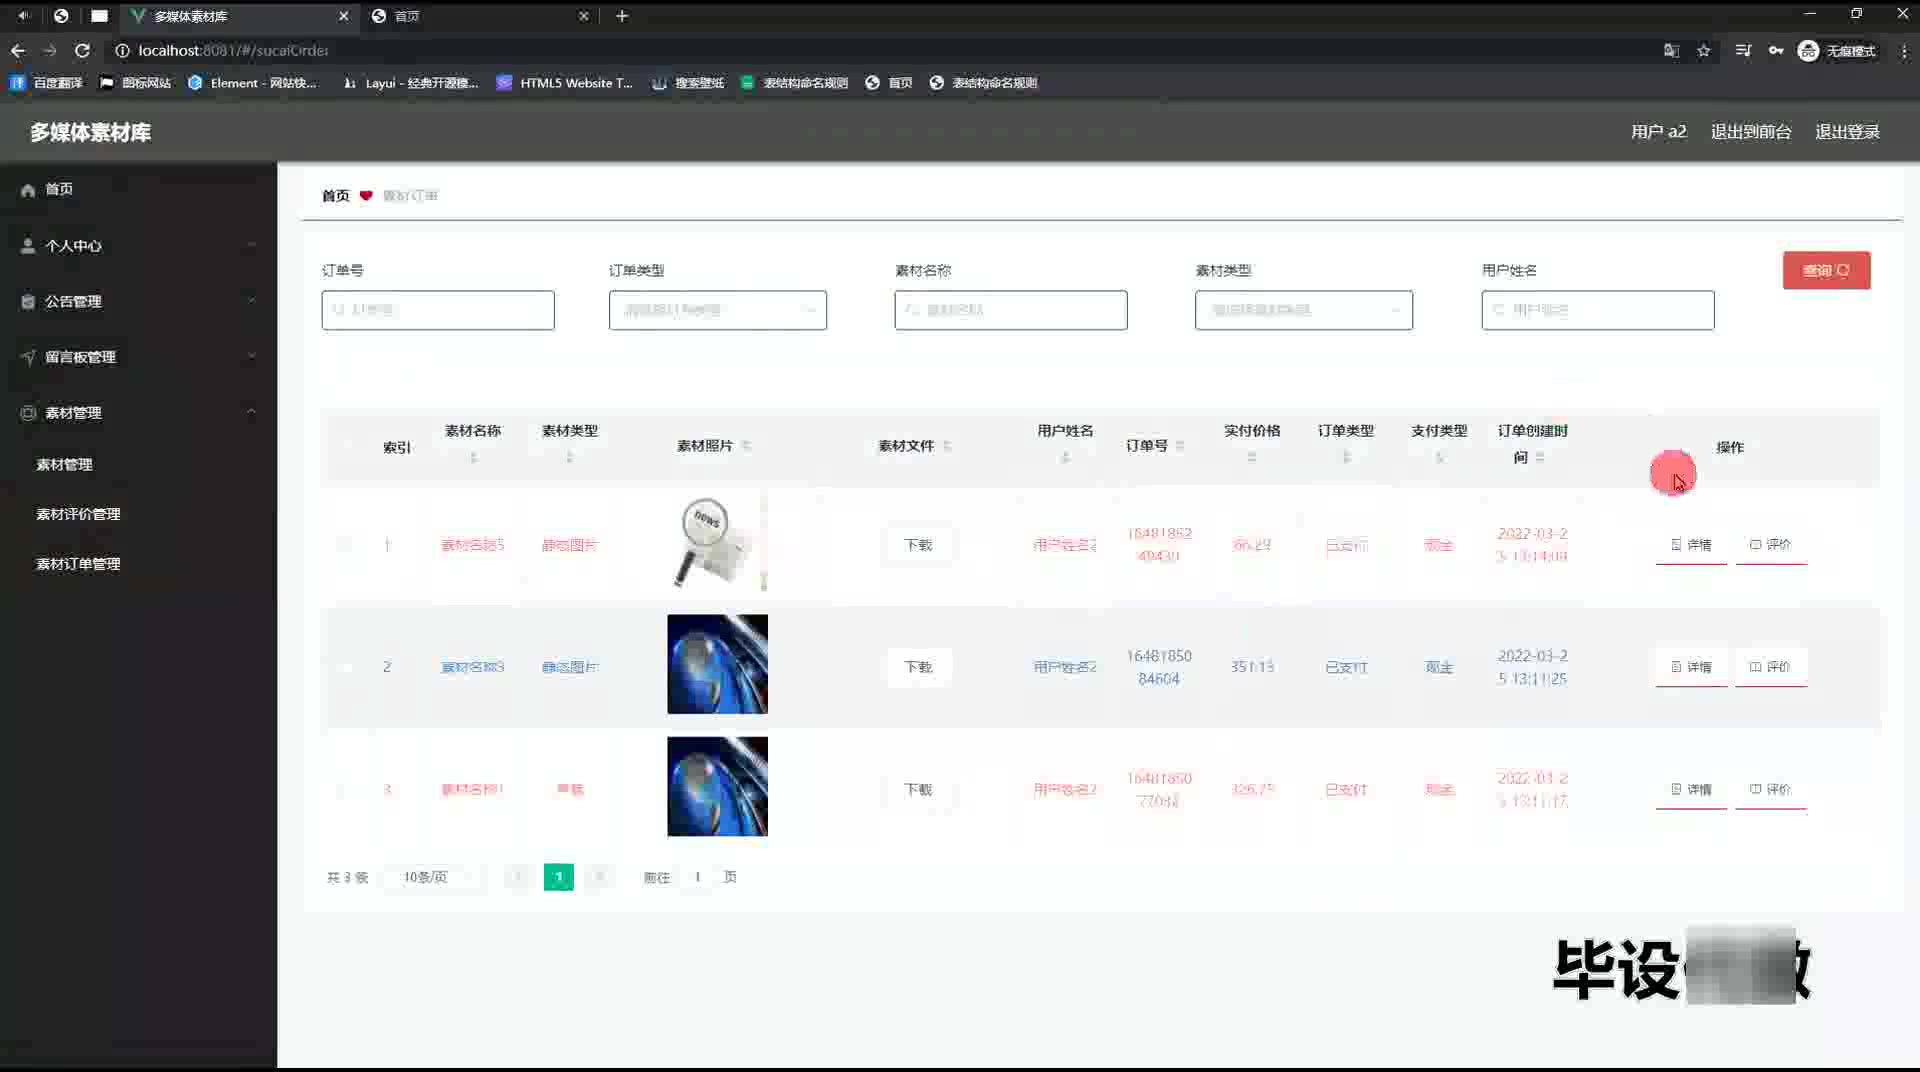Image resolution: width=1920 pixels, height=1072 pixels.
Task: Click the 素材名称 search input
Action: tap(1011, 310)
